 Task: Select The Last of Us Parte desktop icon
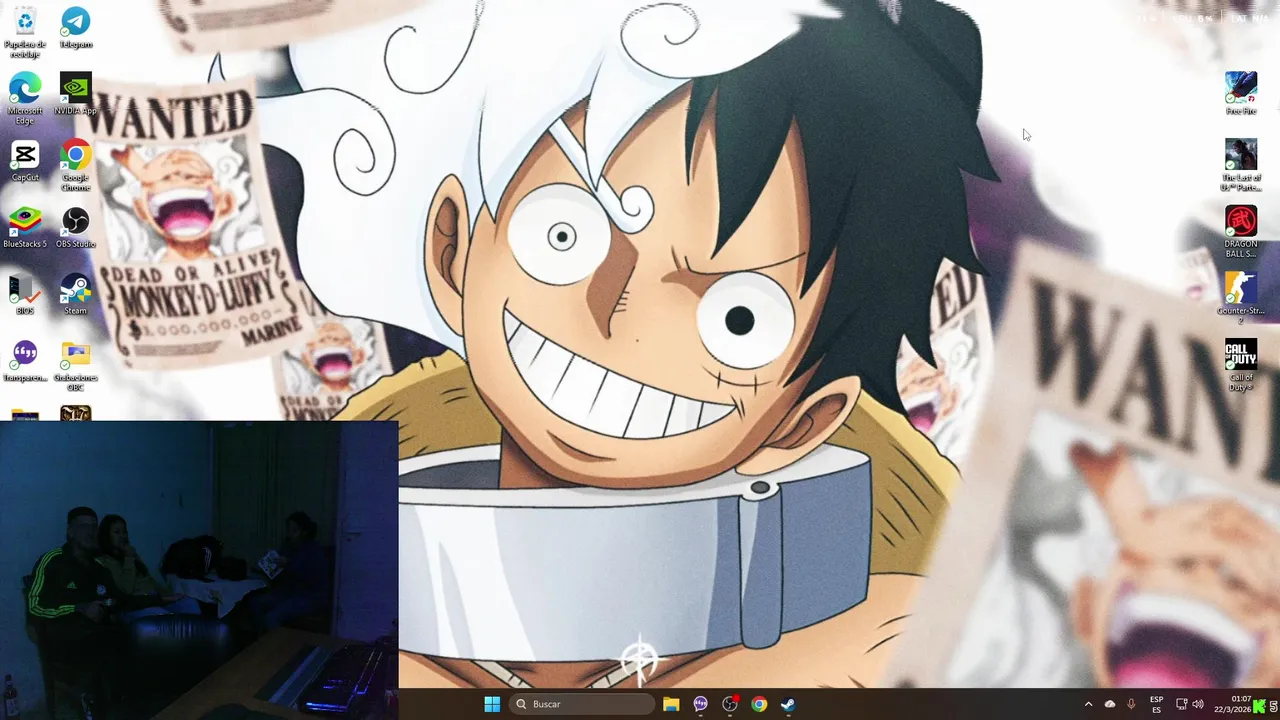click(1241, 165)
